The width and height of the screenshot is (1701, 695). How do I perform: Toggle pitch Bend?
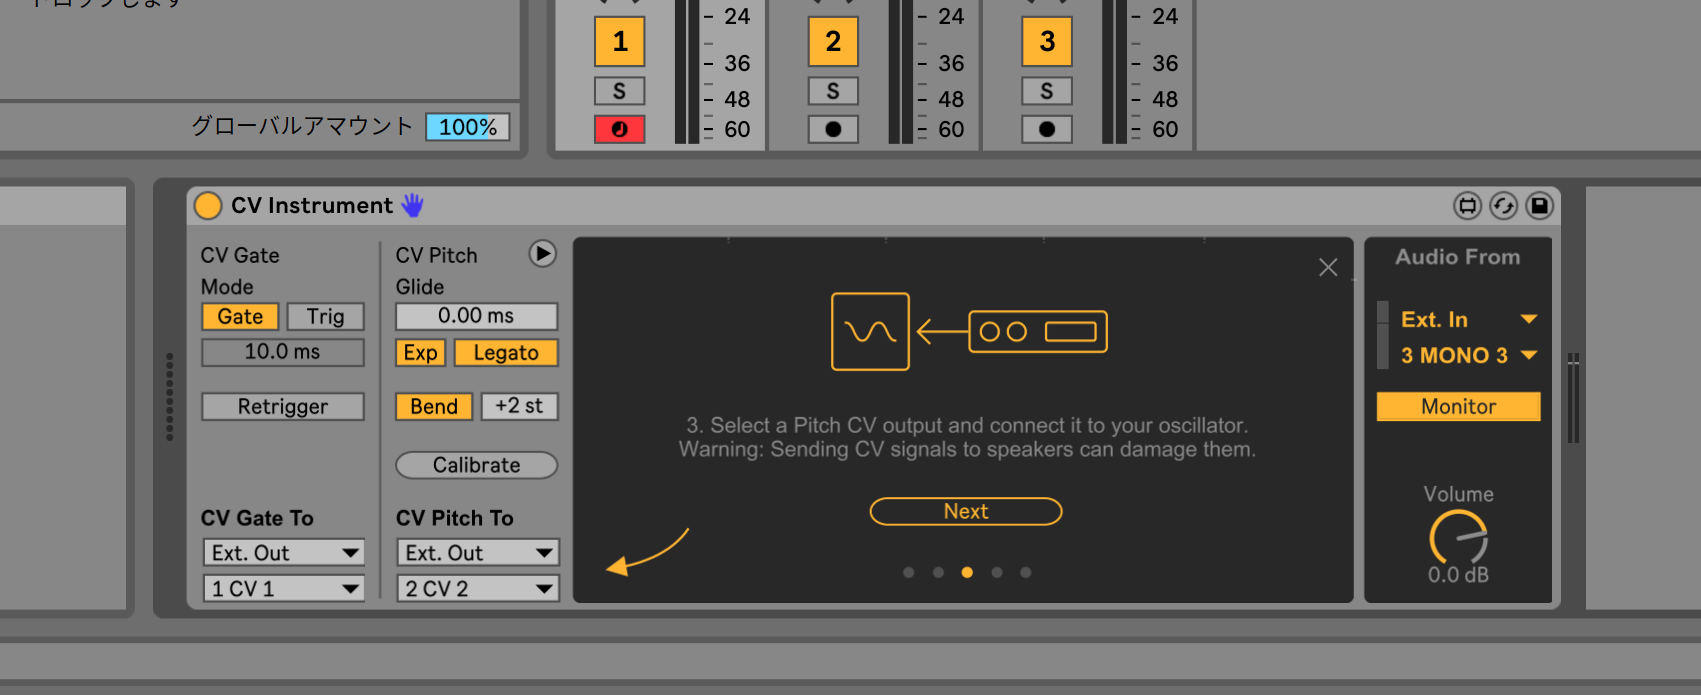[x=434, y=407]
